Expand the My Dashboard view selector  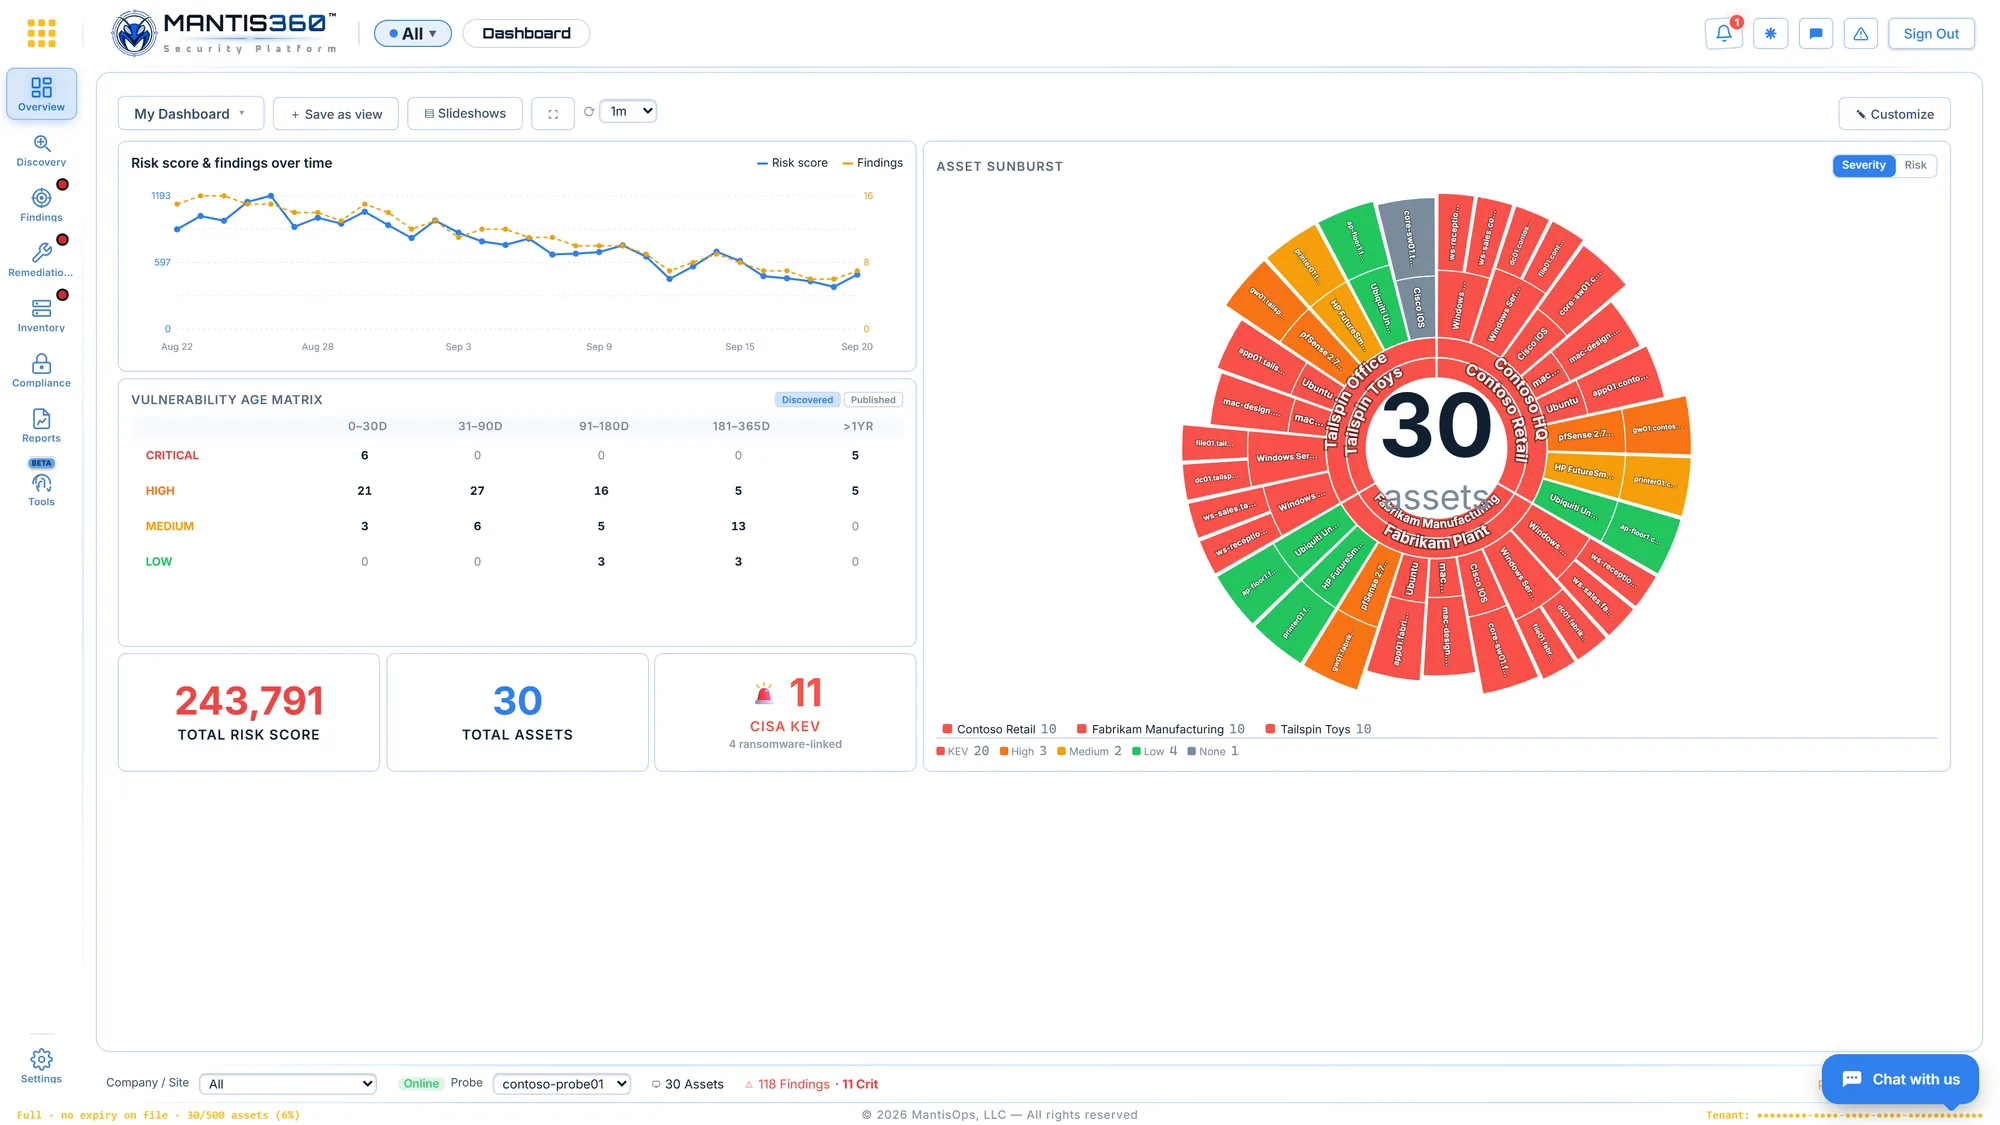190,114
